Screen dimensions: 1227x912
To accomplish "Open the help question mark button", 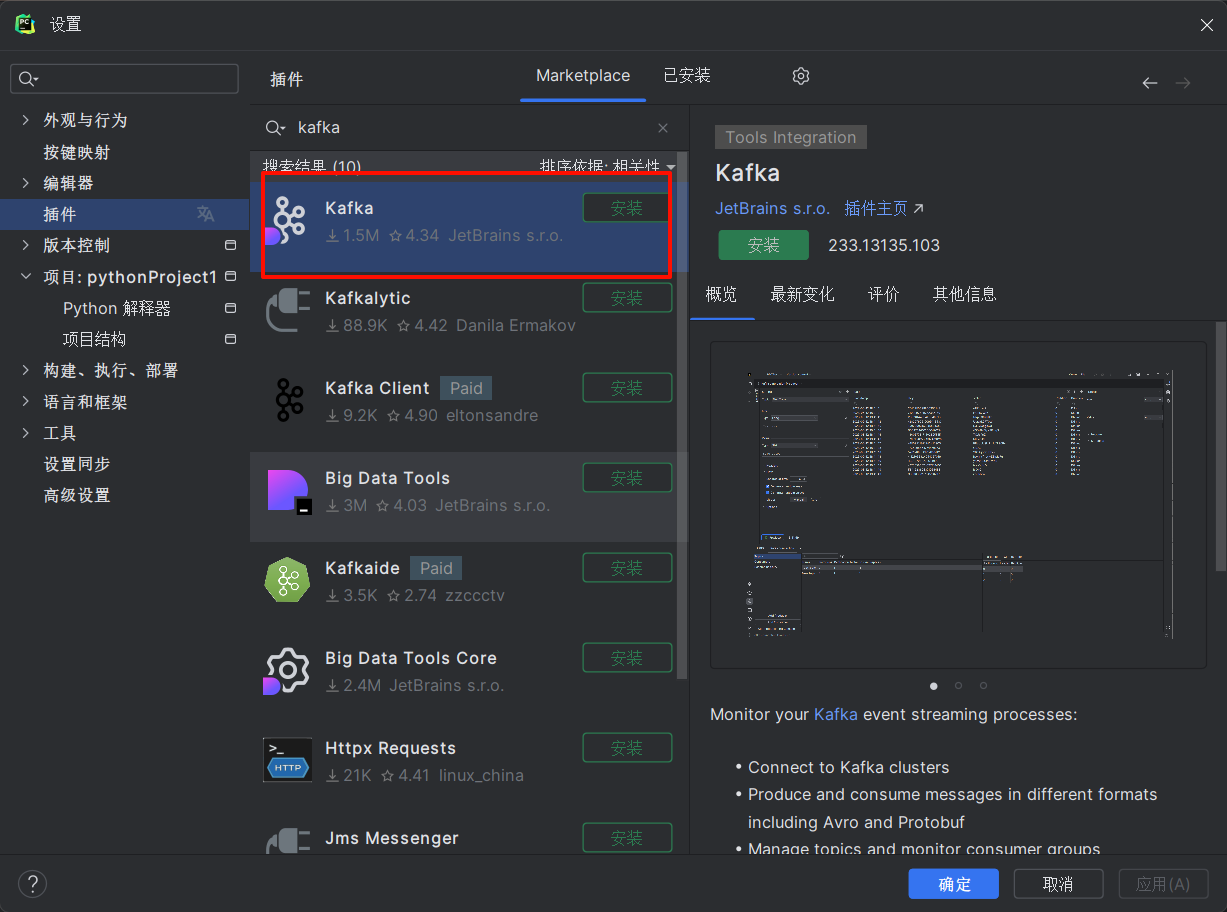I will (x=33, y=884).
